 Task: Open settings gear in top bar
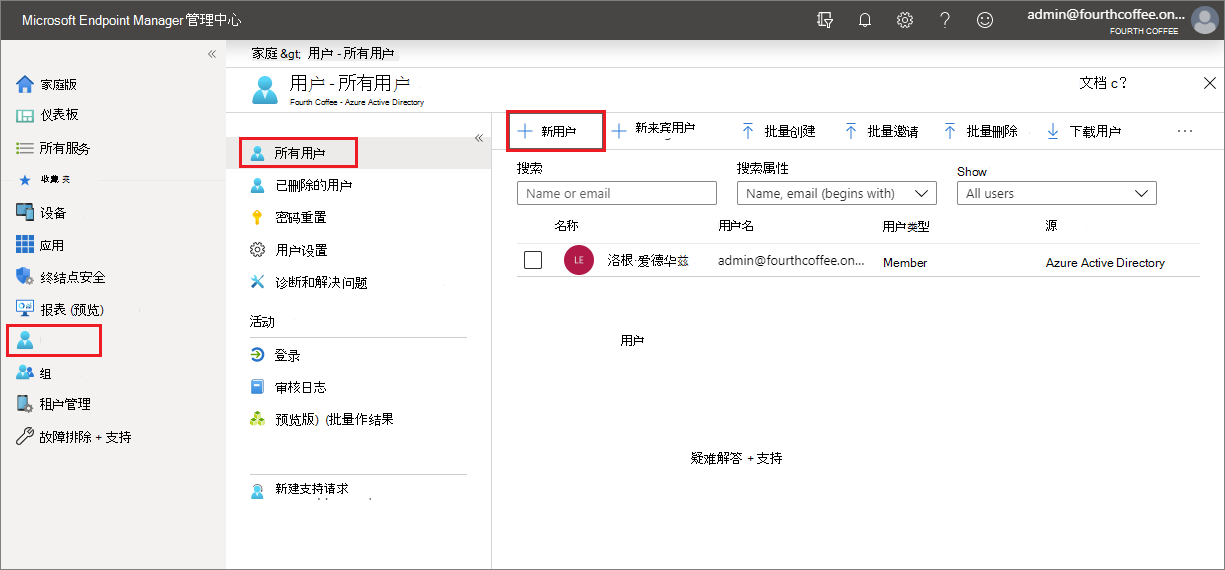[x=905, y=20]
